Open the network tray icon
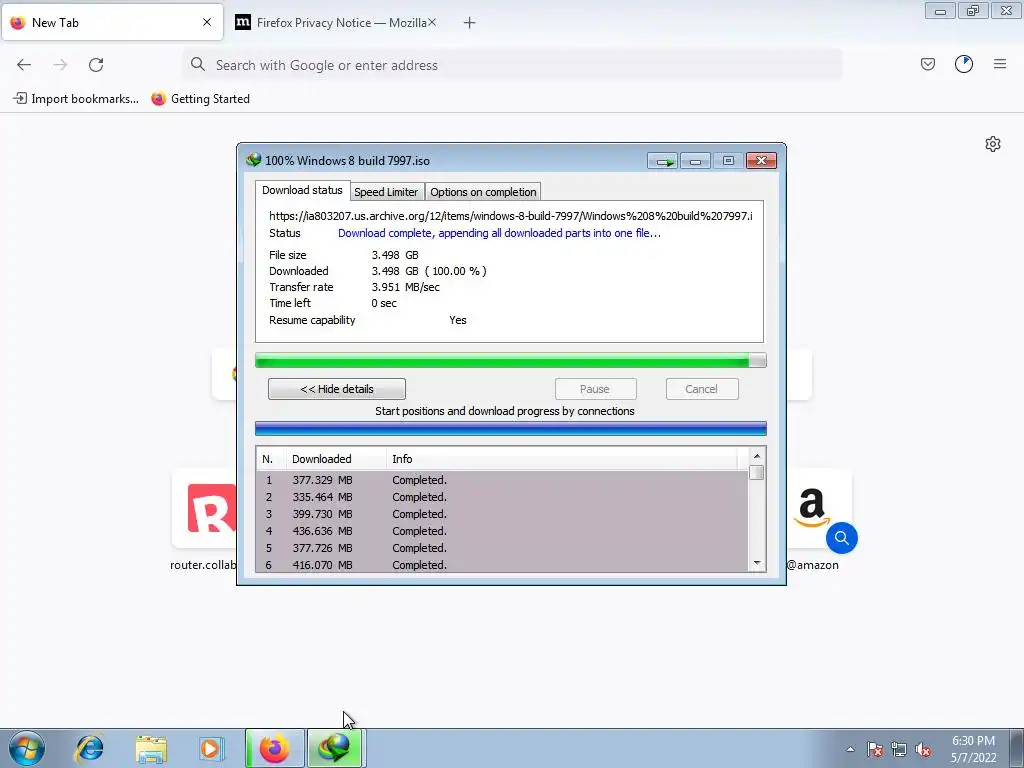 (899, 749)
